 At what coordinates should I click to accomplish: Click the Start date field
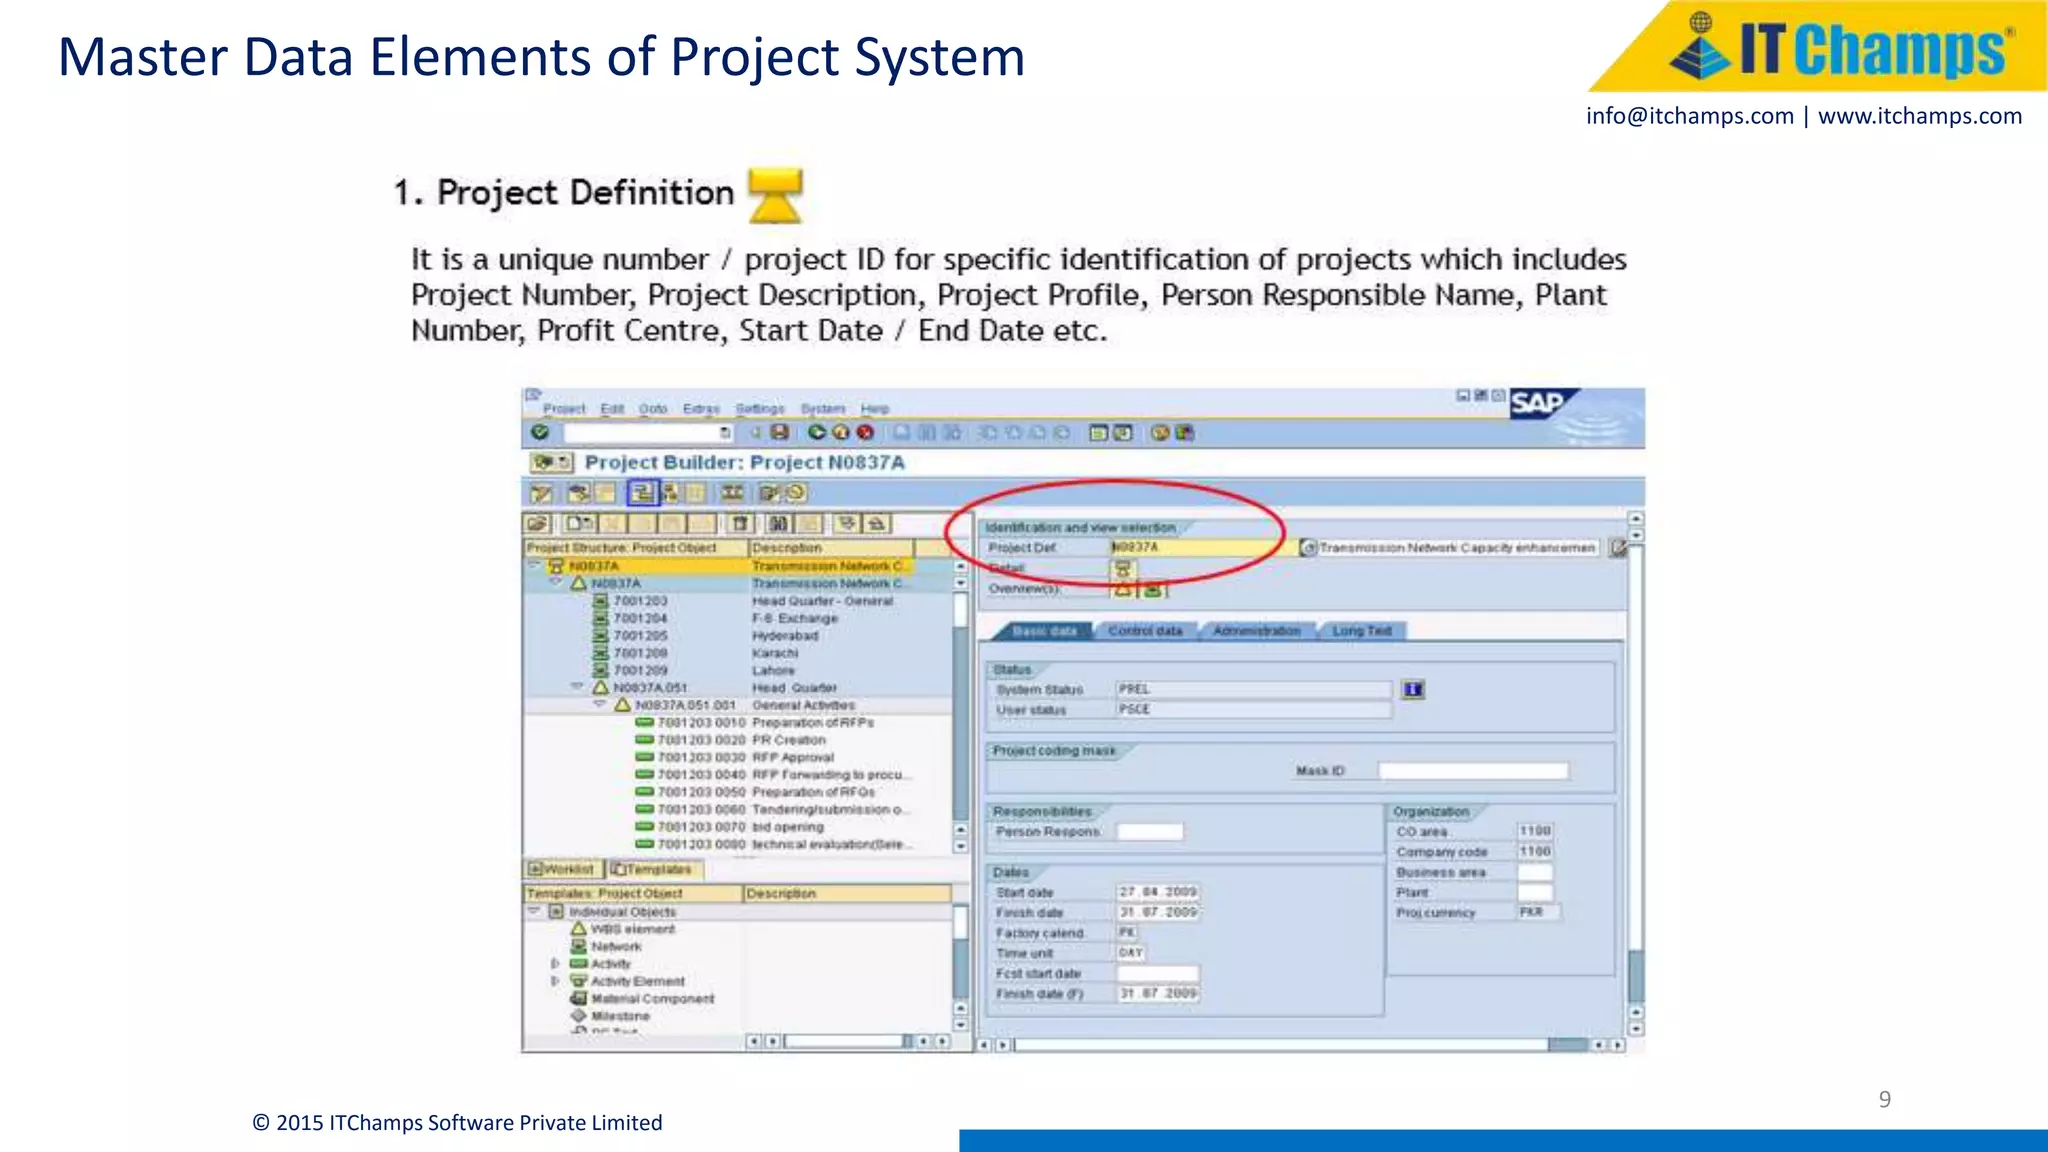(x=1158, y=892)
